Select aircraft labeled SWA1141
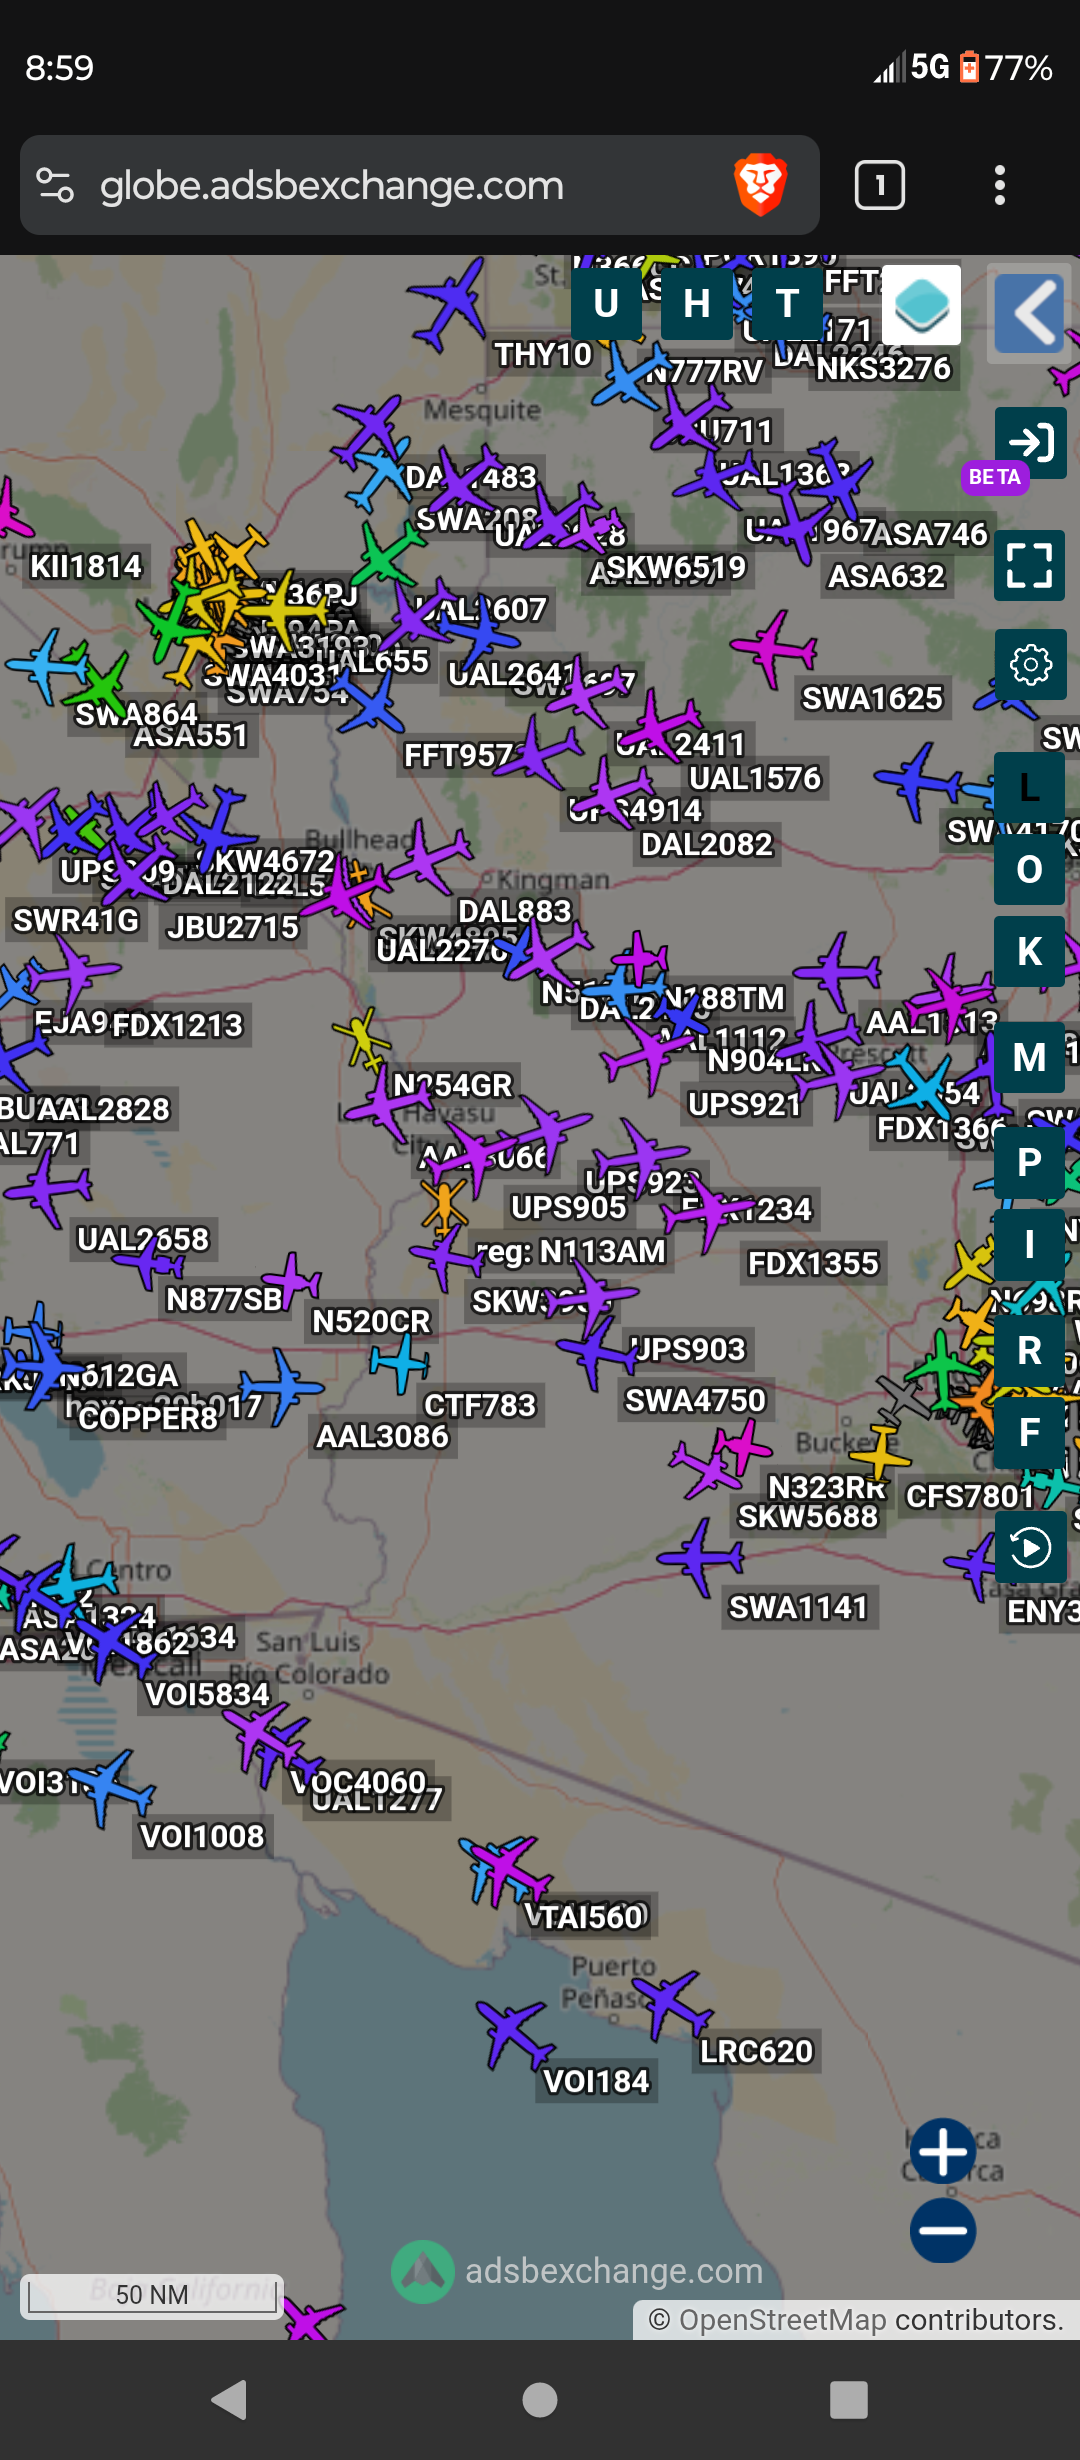 click(x=701, y=1556)
